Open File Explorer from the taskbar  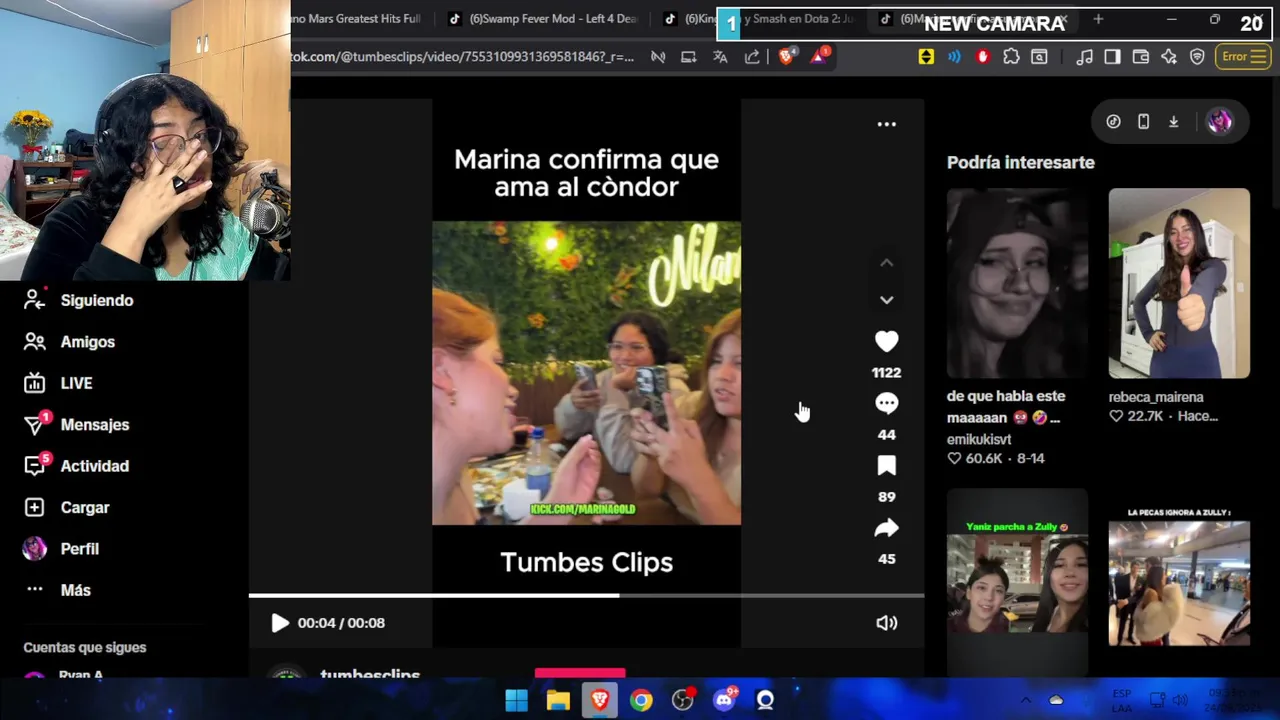(558, 700)
